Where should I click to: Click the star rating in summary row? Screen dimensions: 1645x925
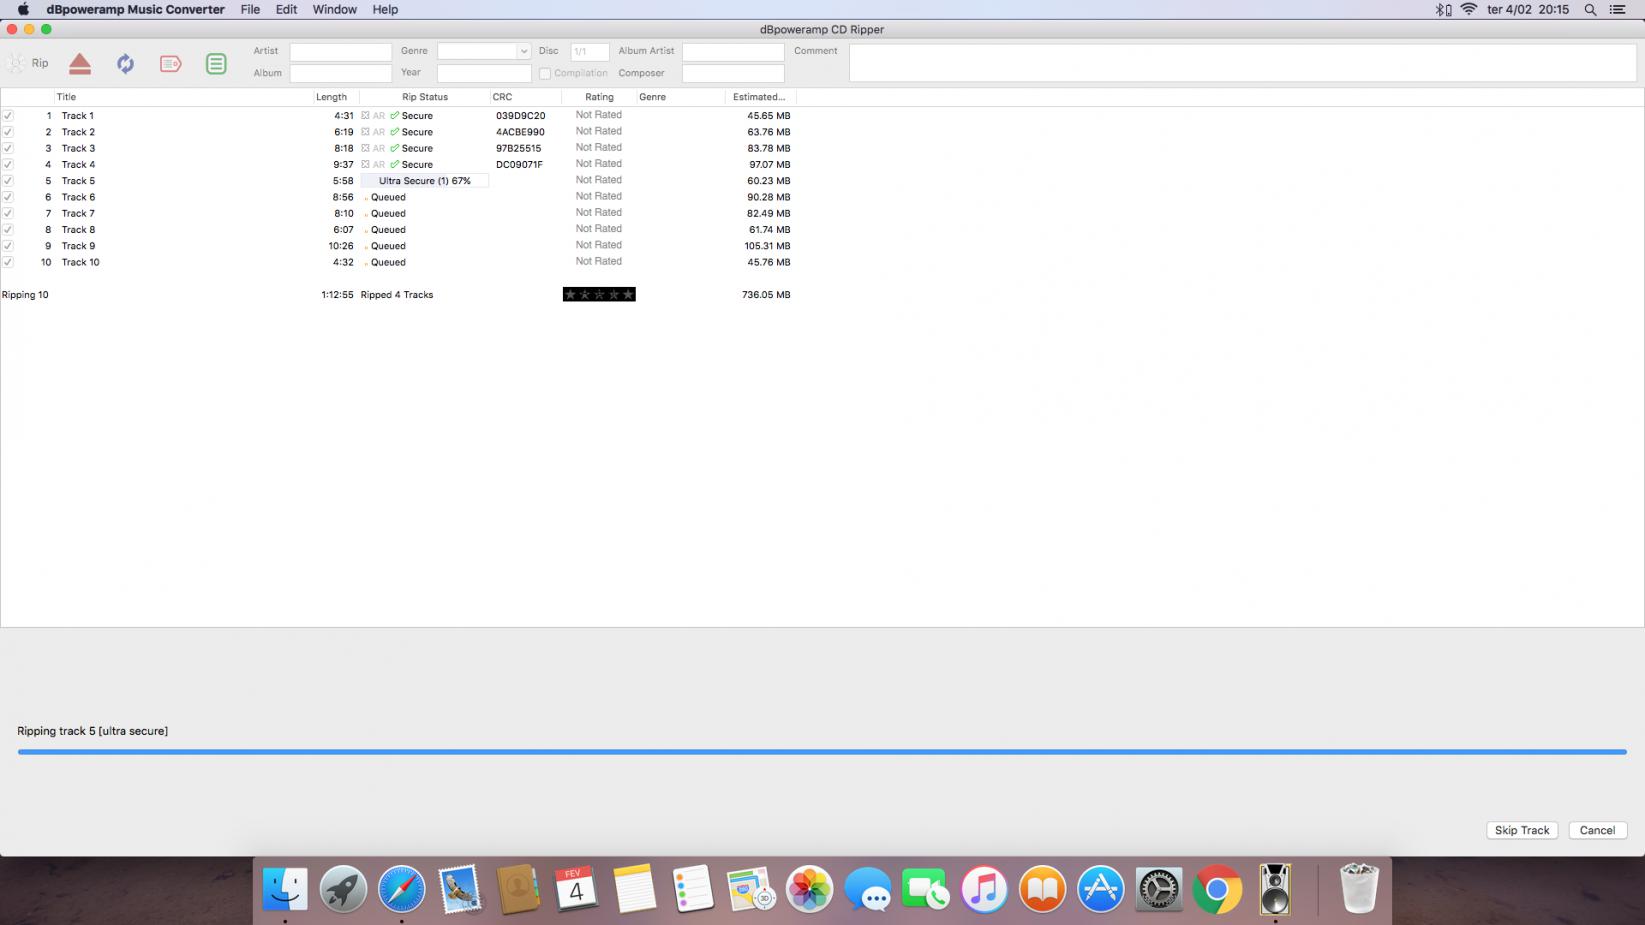pos(599,294)
